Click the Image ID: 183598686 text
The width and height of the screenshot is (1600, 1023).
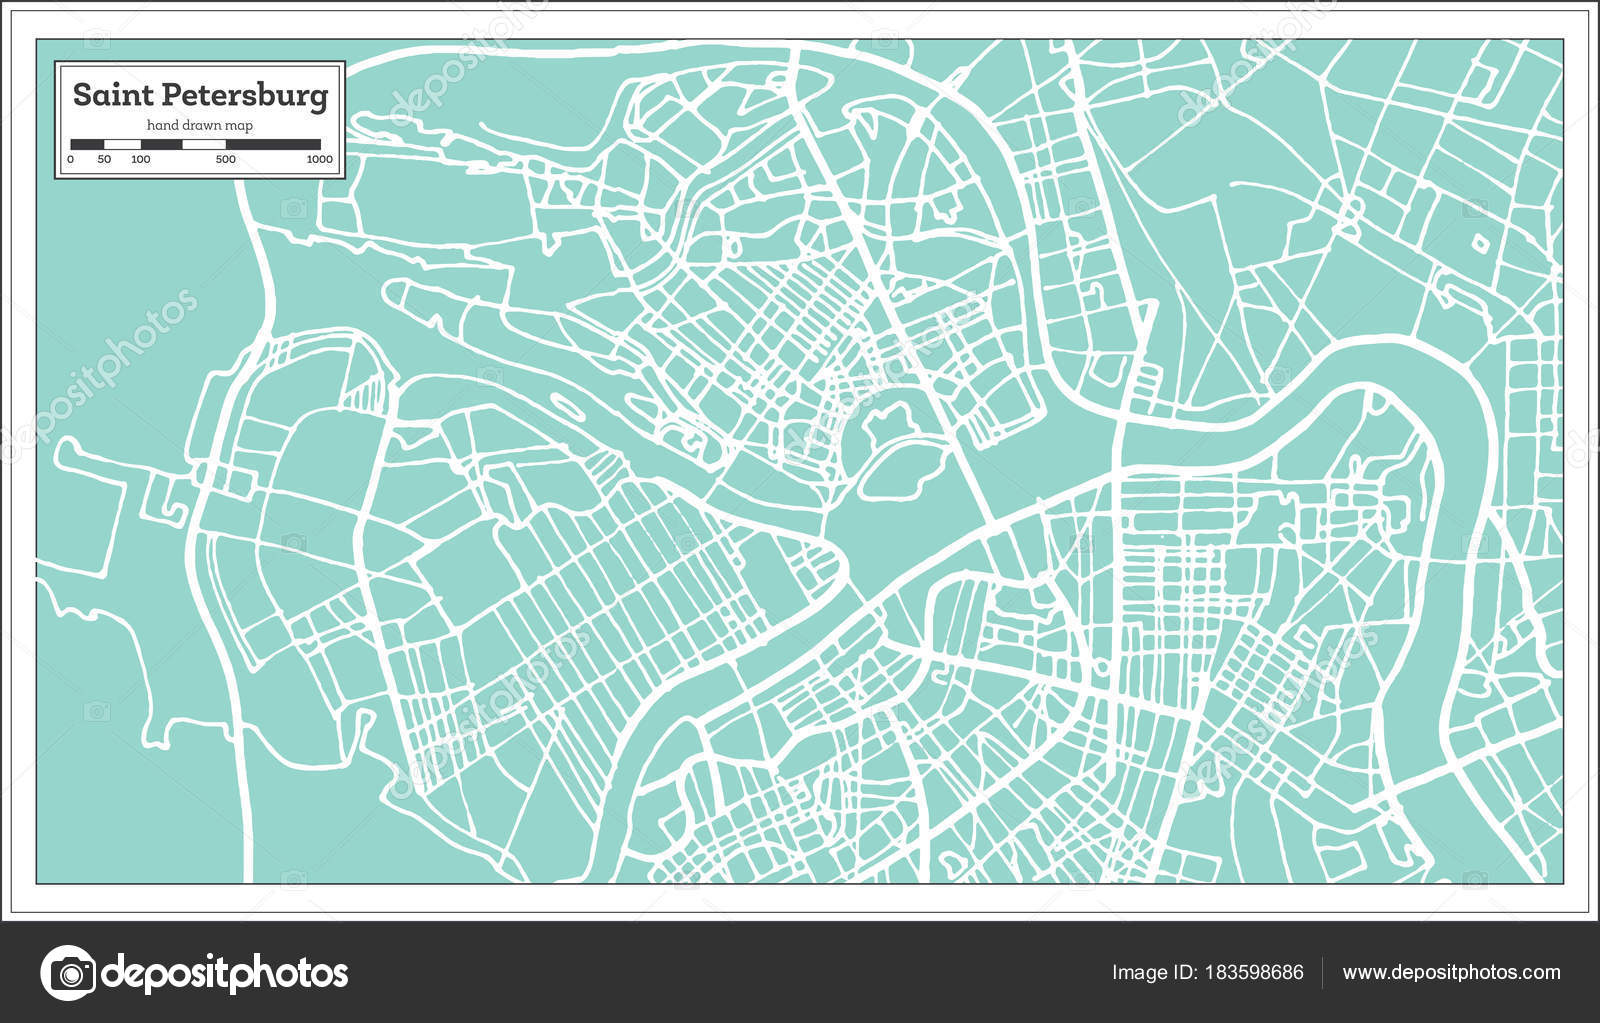pyautogui.click(x=1208, y=972)
